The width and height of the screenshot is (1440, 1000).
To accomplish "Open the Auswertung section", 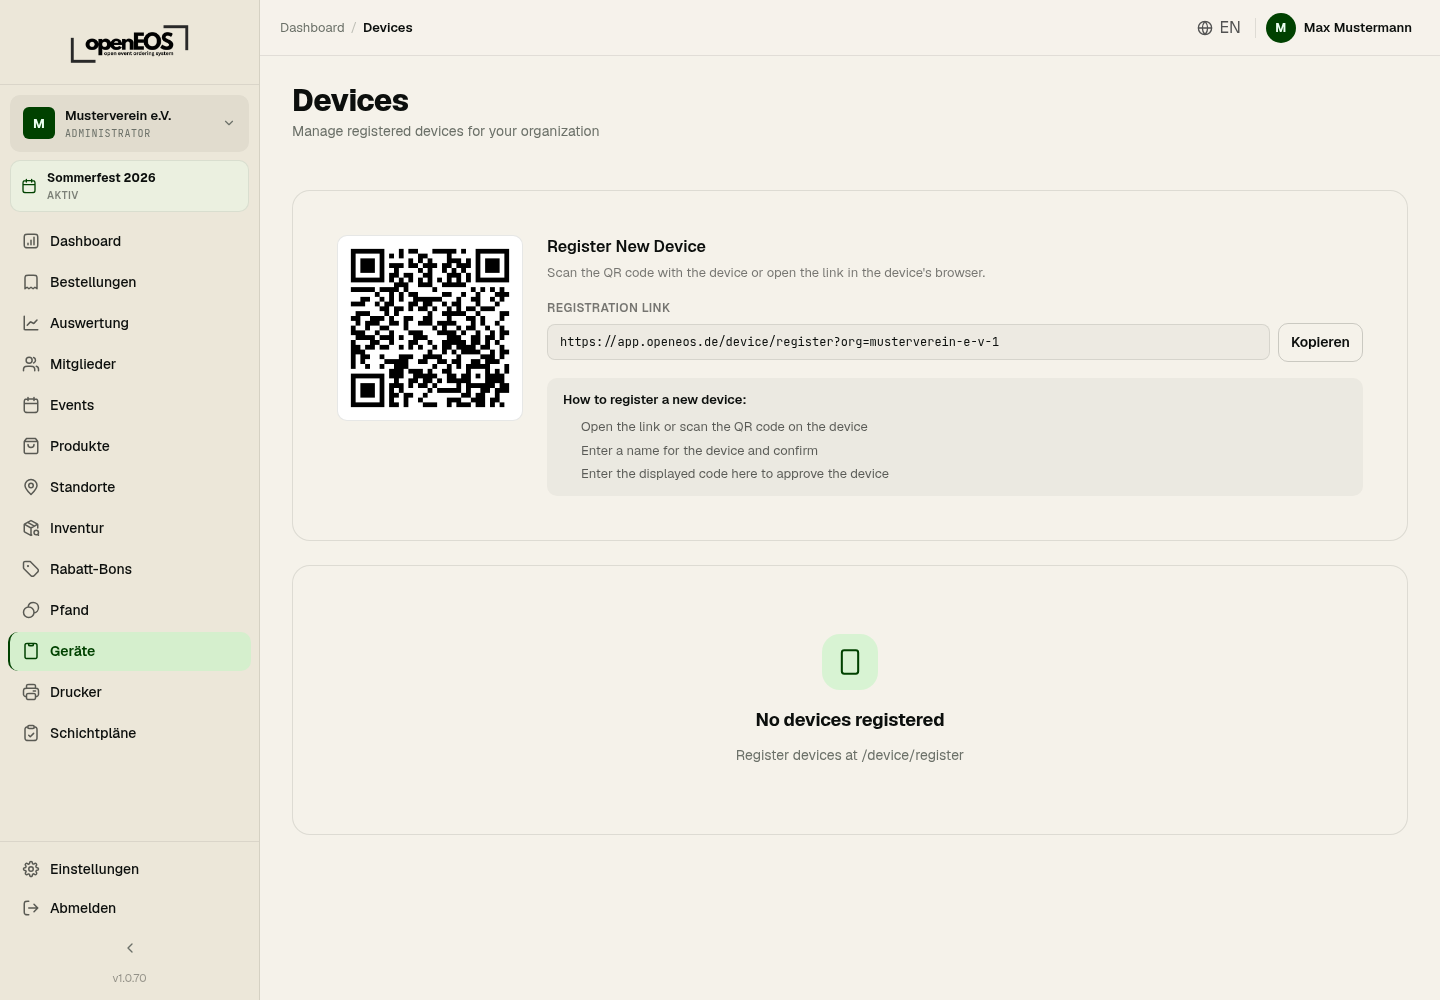I will click(129, 323).
